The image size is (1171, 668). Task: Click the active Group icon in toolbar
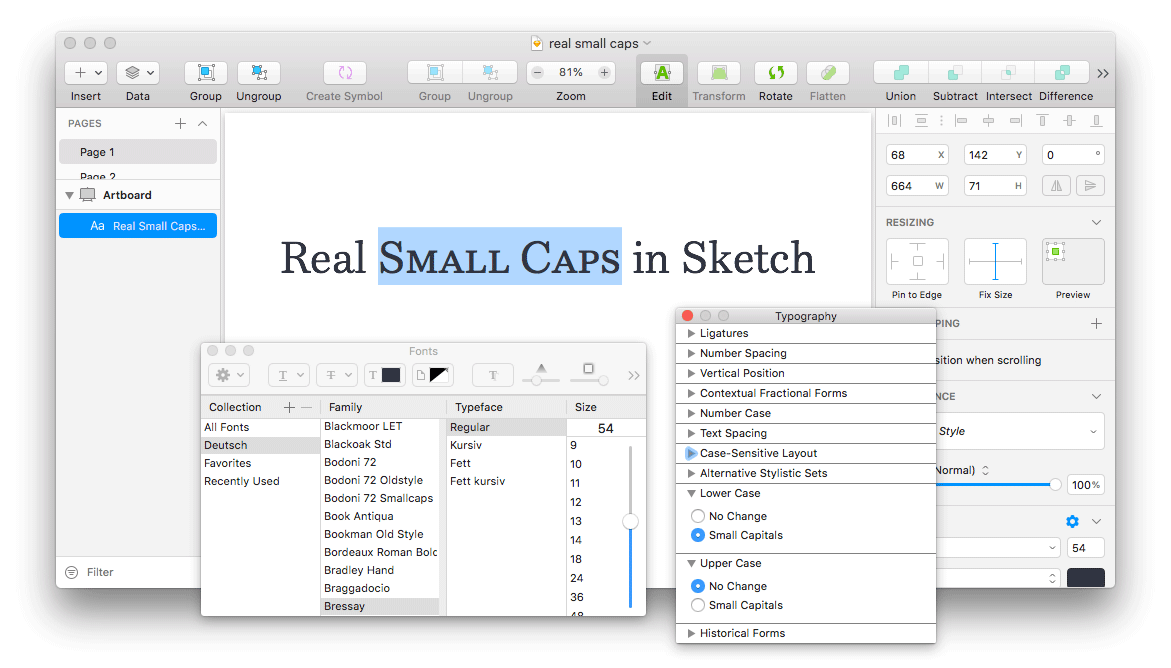[x=206, y=73]
